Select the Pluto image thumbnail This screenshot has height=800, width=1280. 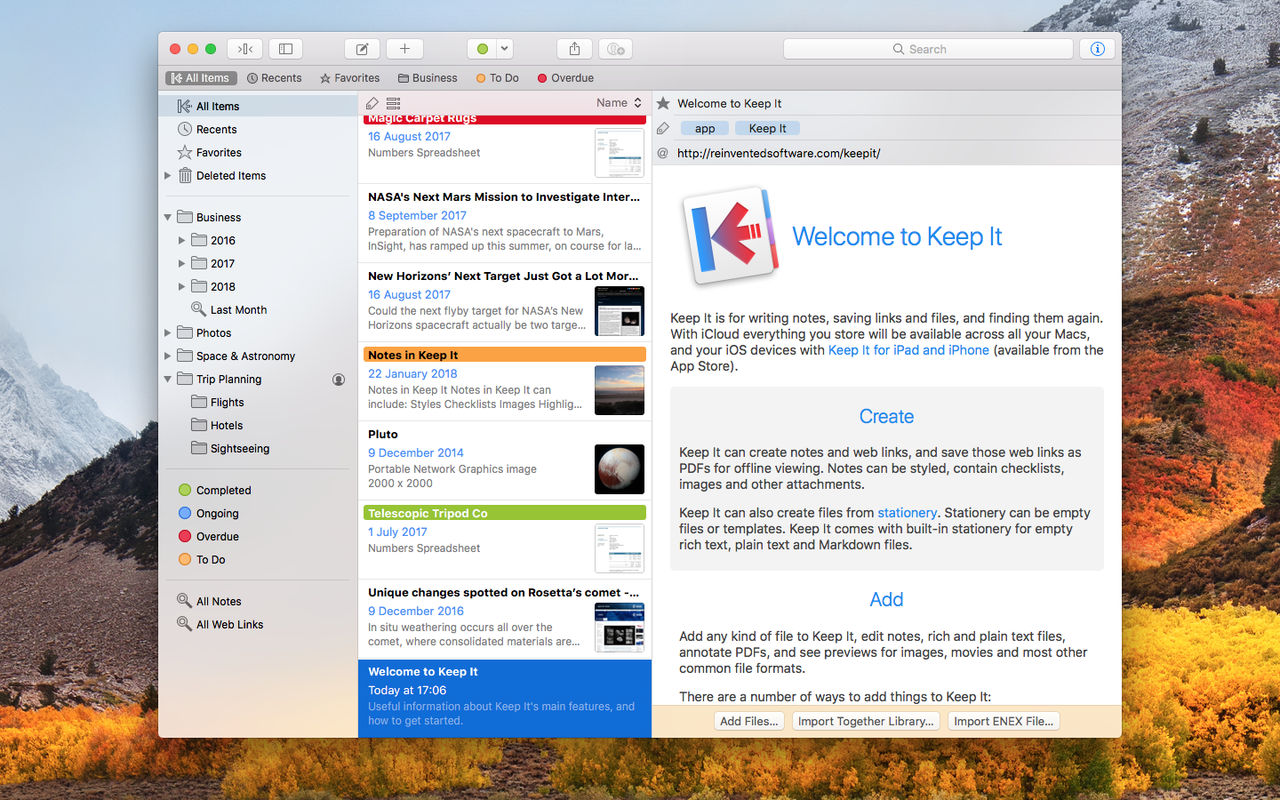(x=620, y=469)
